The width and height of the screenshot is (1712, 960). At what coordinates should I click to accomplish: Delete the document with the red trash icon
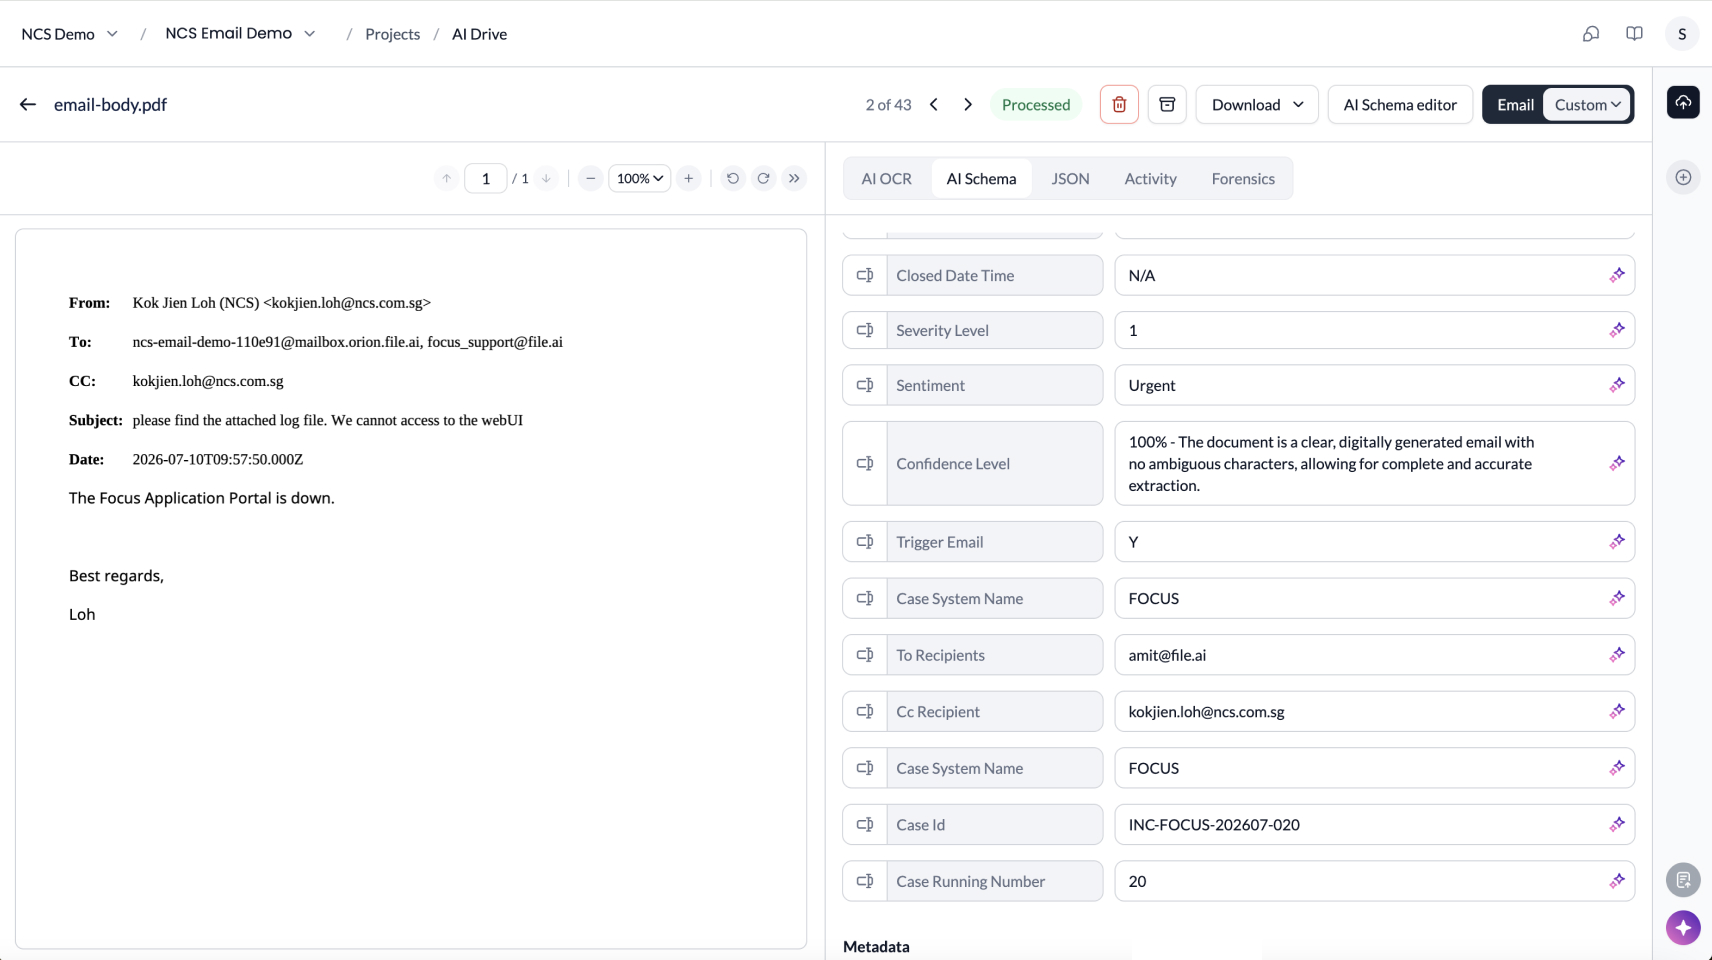click(1119, 104)
